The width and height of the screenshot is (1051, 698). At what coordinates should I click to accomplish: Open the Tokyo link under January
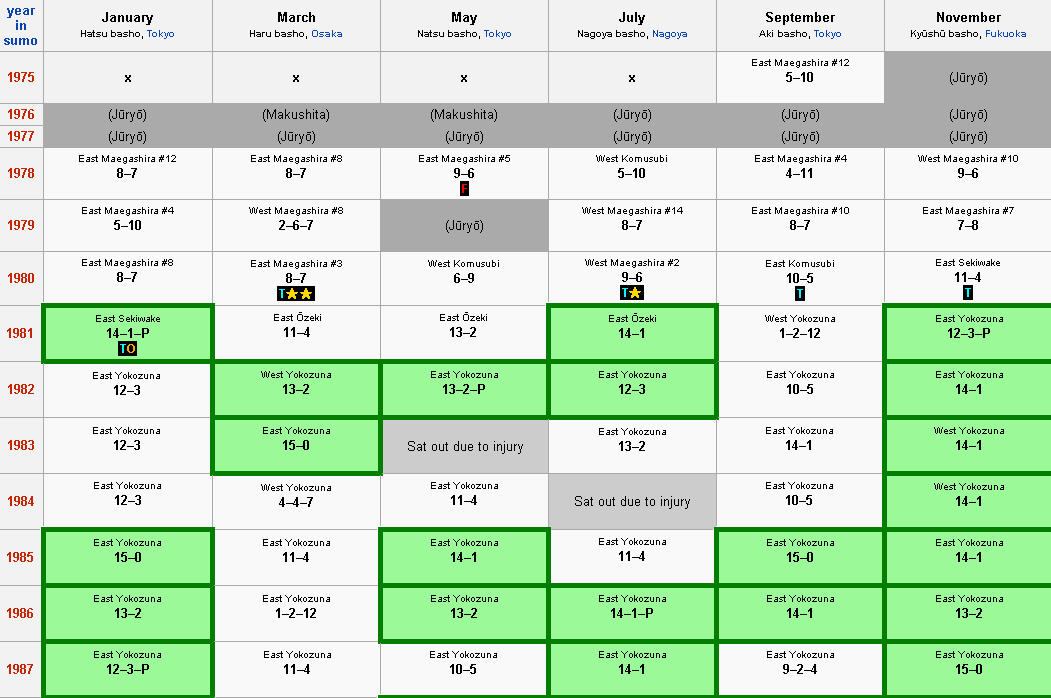tap(161, 34)
